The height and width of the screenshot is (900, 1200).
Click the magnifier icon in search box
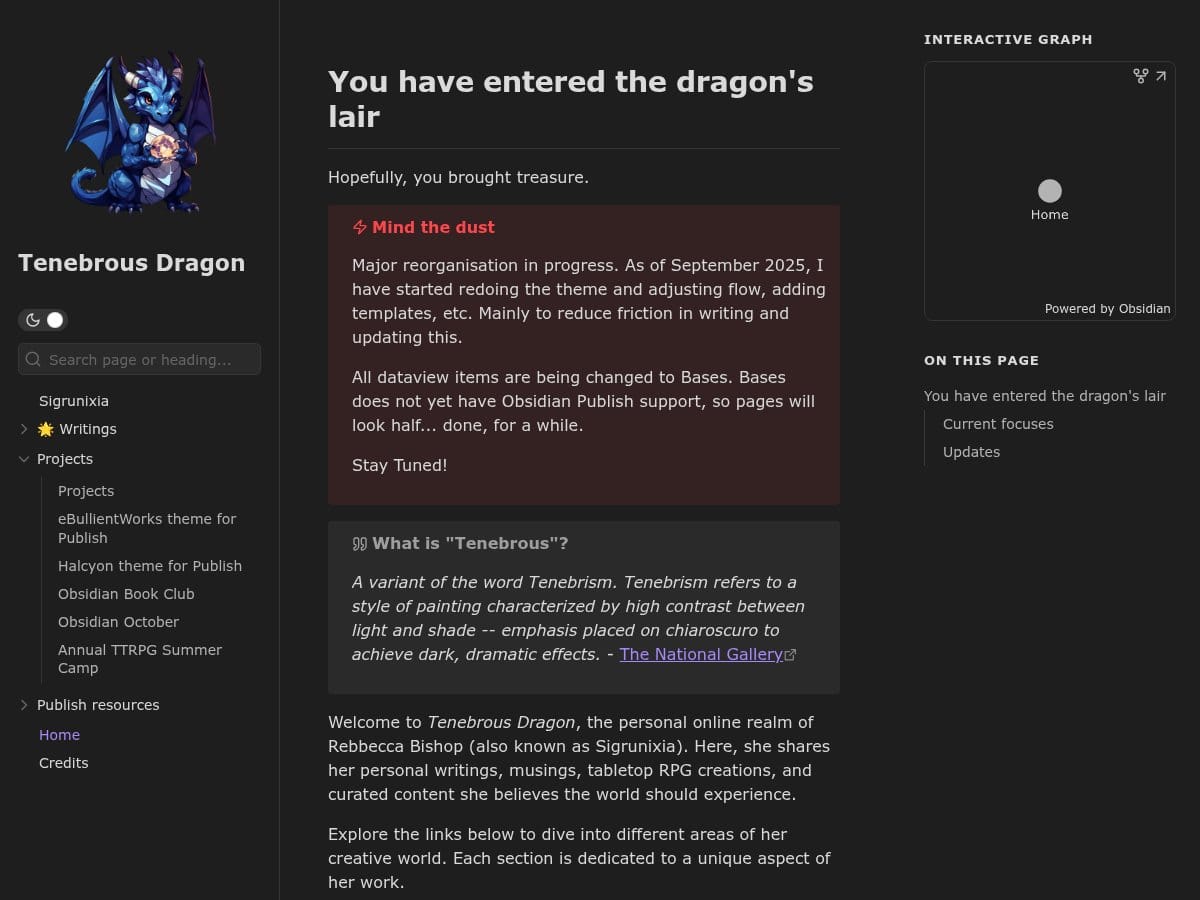(x=33, y=360)
